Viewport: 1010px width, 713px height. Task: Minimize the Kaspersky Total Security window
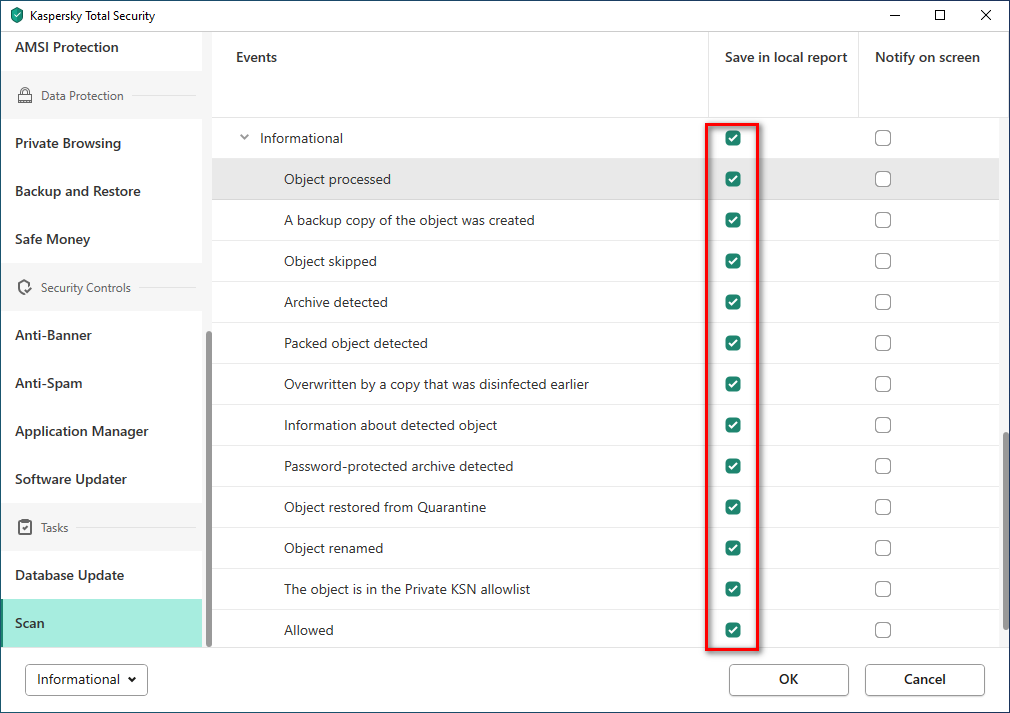[x=895, y=15]
